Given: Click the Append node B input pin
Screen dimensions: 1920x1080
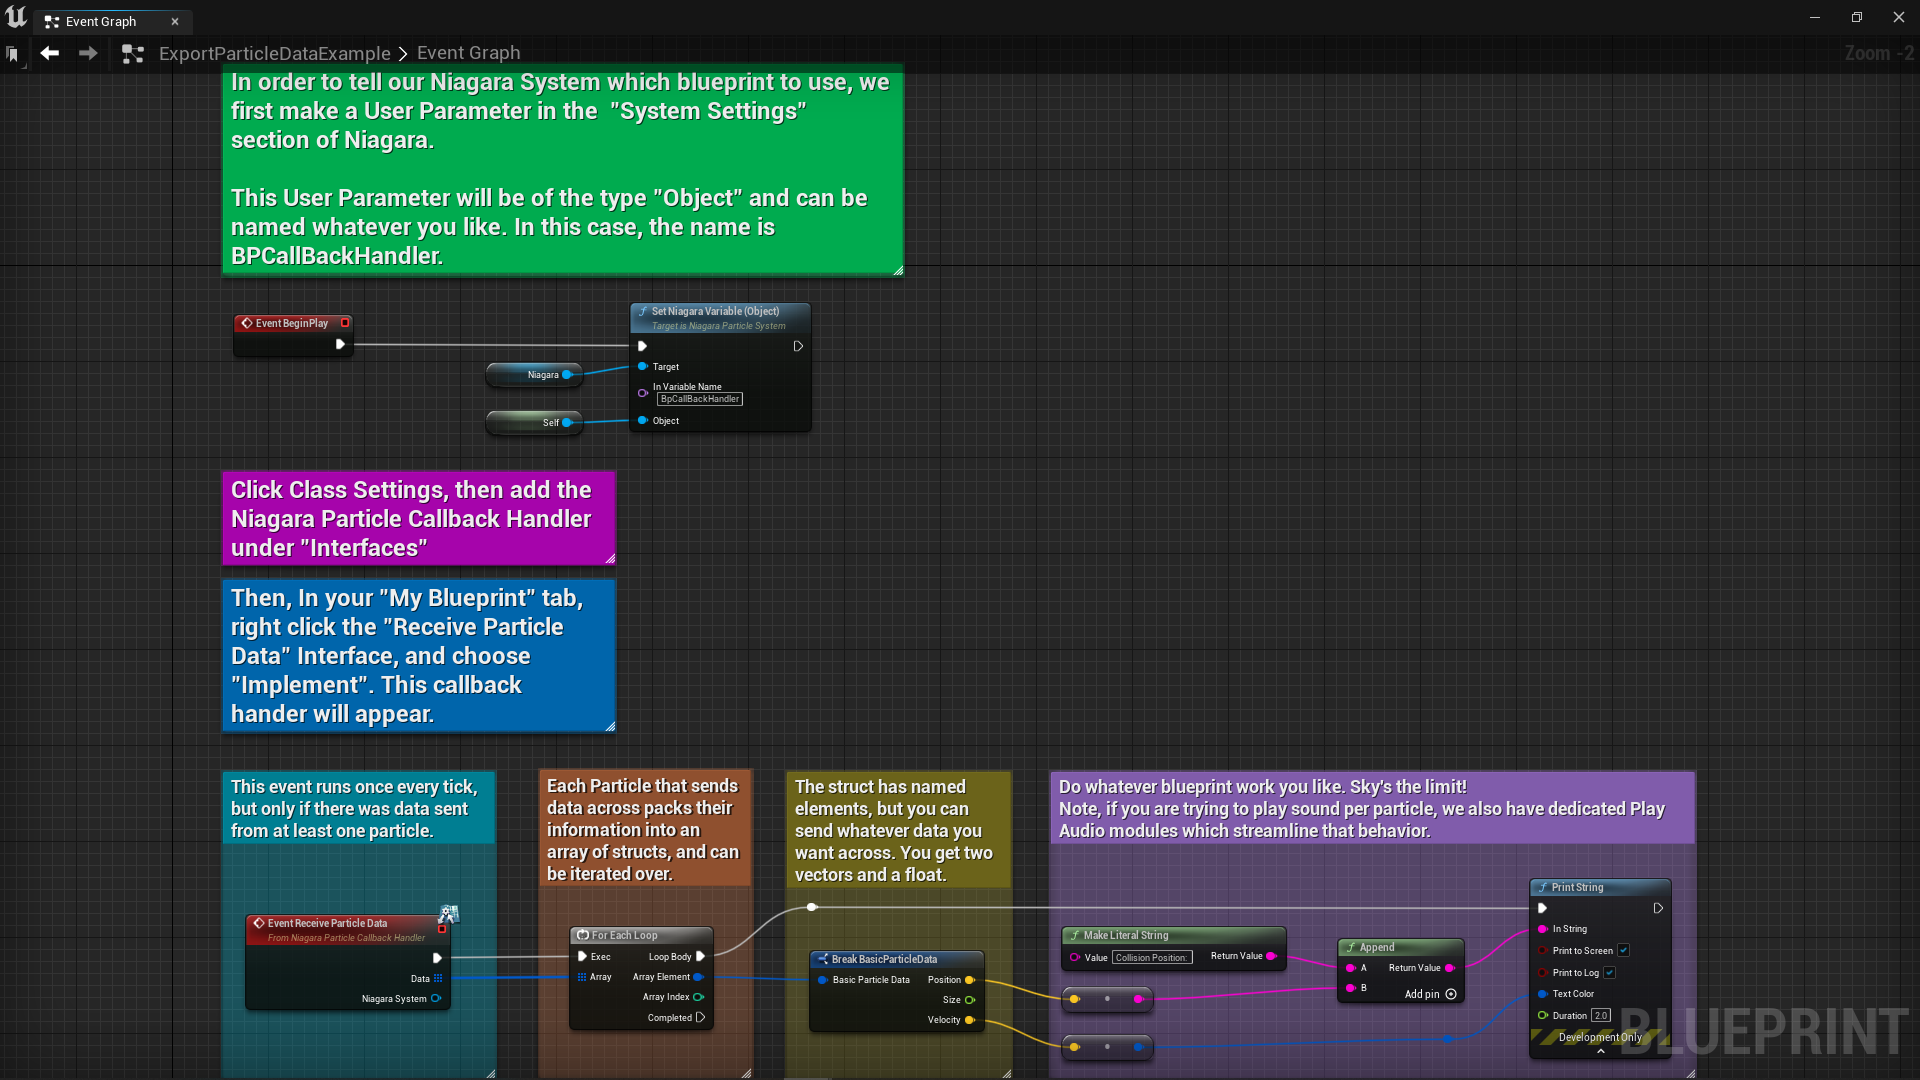Looking at the screenshot, I should point(1350,988).
